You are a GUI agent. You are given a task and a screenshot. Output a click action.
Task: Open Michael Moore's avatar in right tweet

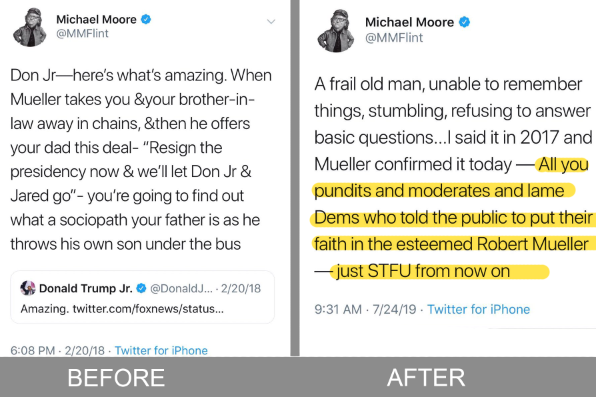pyautogui.click(x=336, y=31)
